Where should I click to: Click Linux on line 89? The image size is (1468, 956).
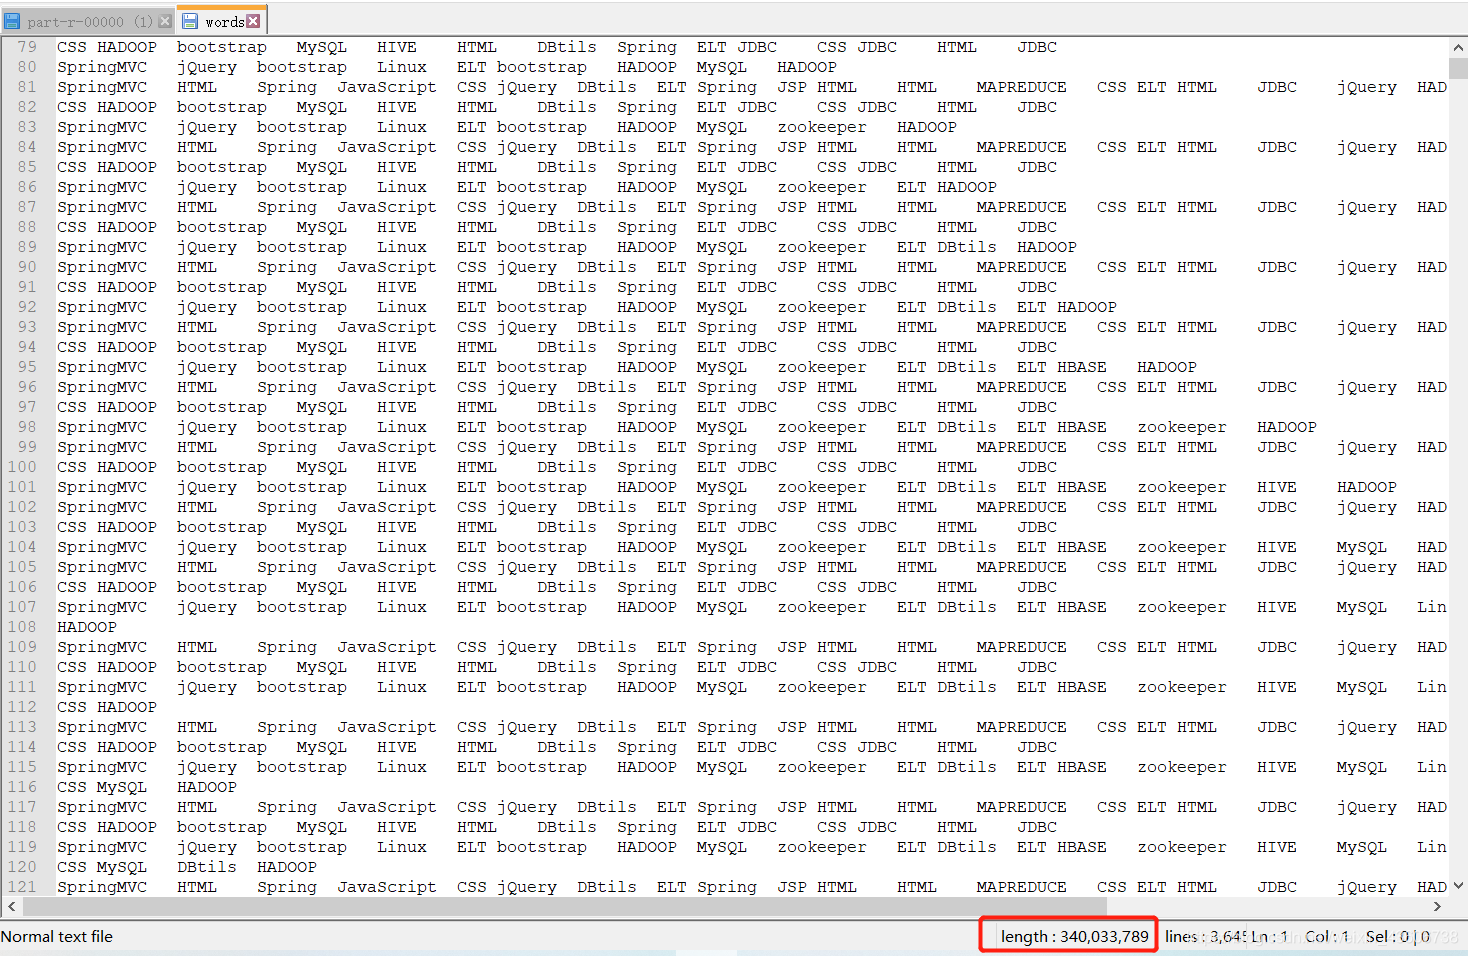pyautogui.click(x=402, y=247)
